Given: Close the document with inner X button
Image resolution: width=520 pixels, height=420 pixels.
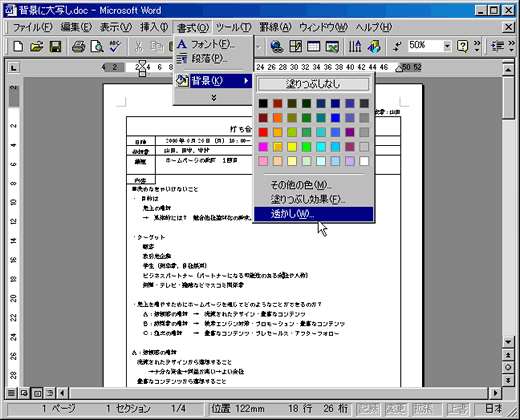Looking at the screenshot, I should coord(508,27).
